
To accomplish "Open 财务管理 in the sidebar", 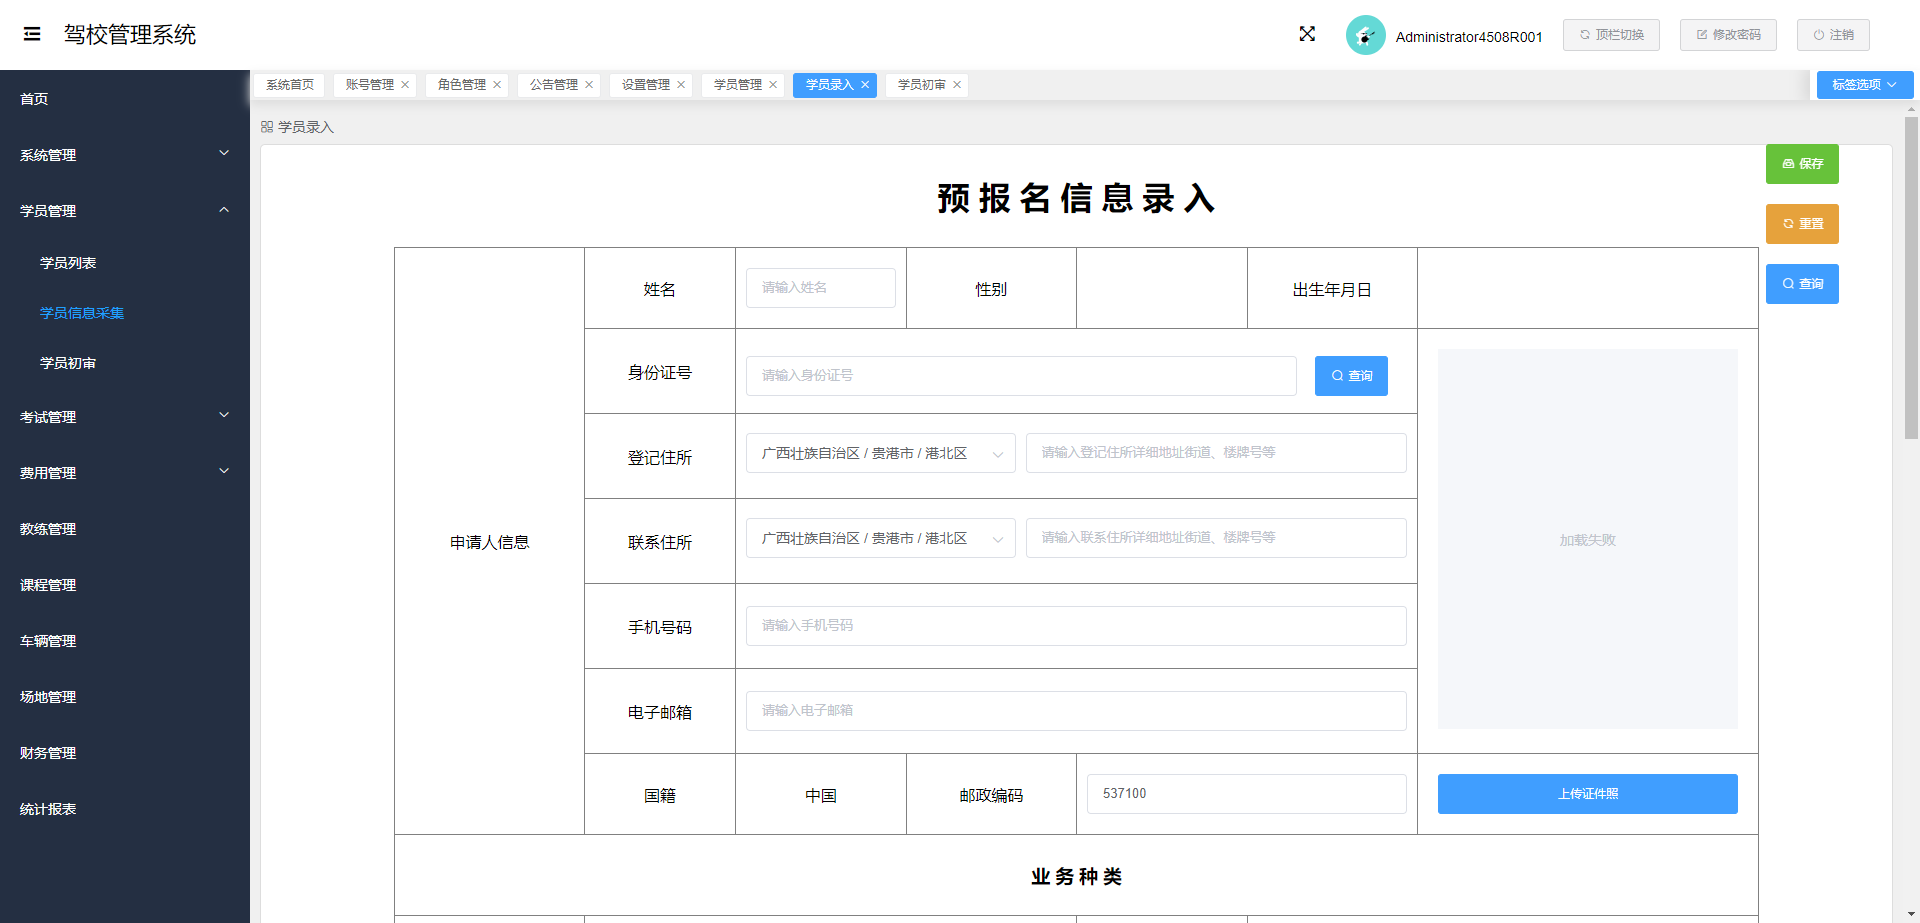I will (125, 753).
